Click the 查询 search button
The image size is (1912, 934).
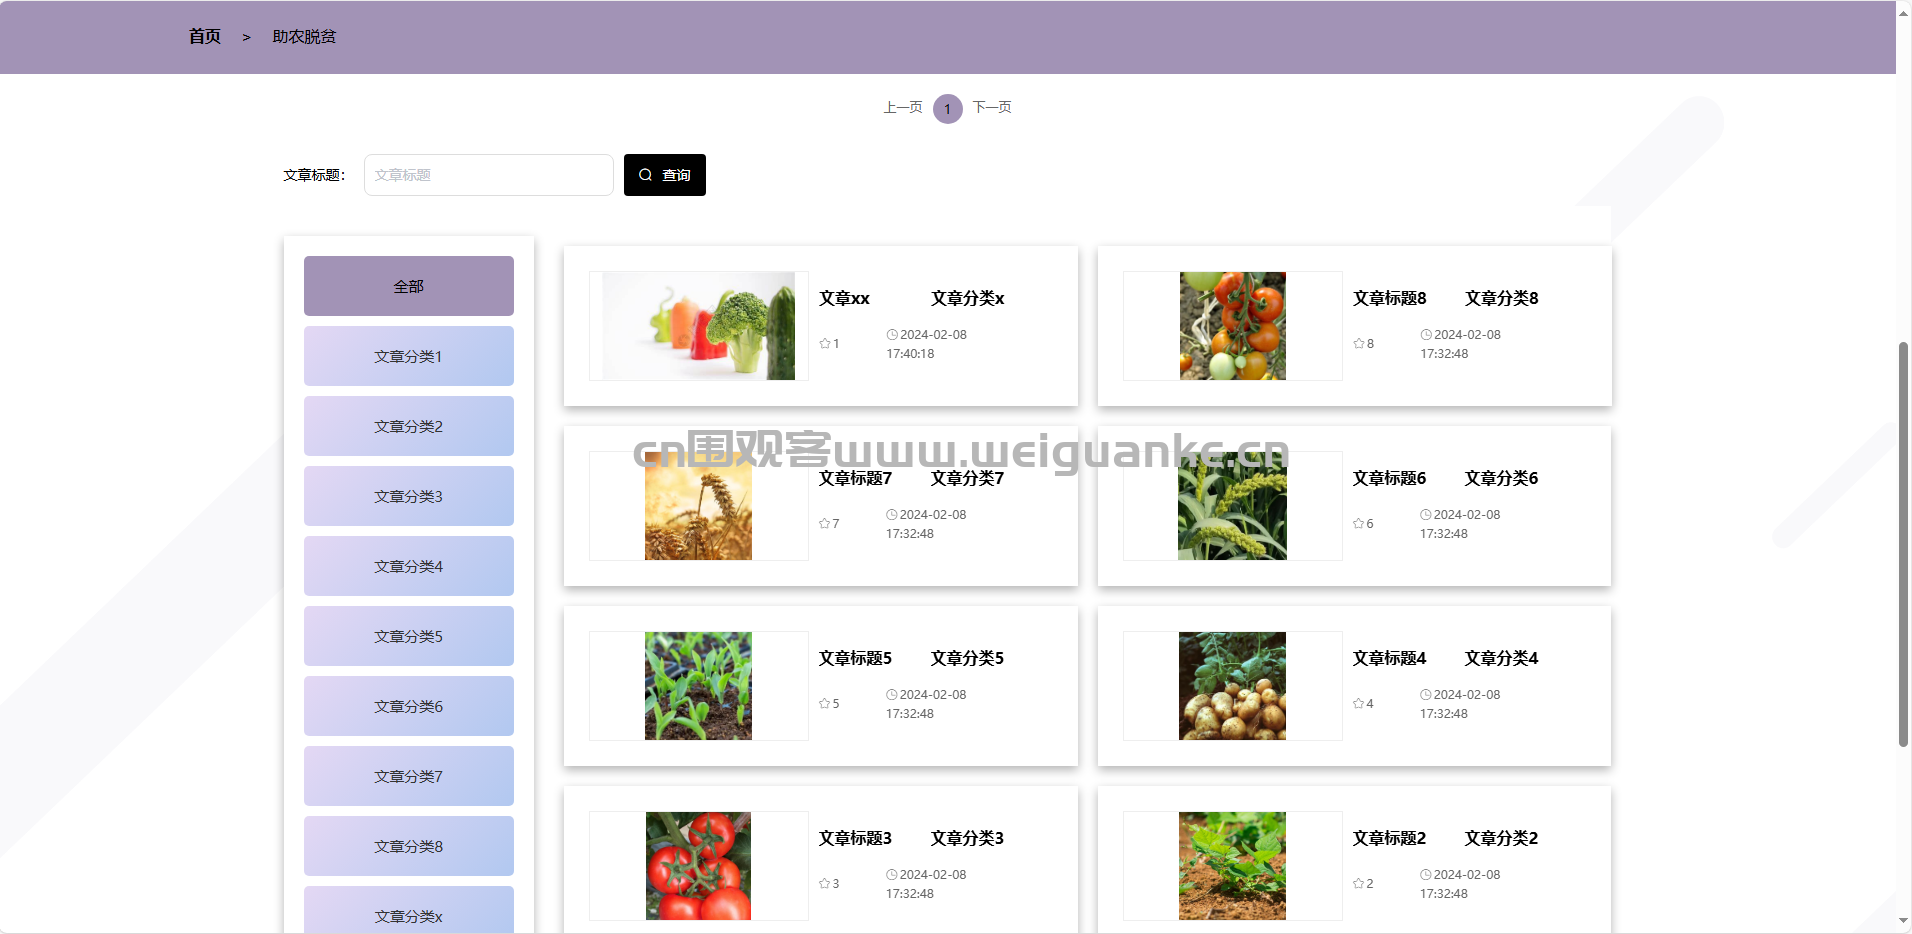665,175
